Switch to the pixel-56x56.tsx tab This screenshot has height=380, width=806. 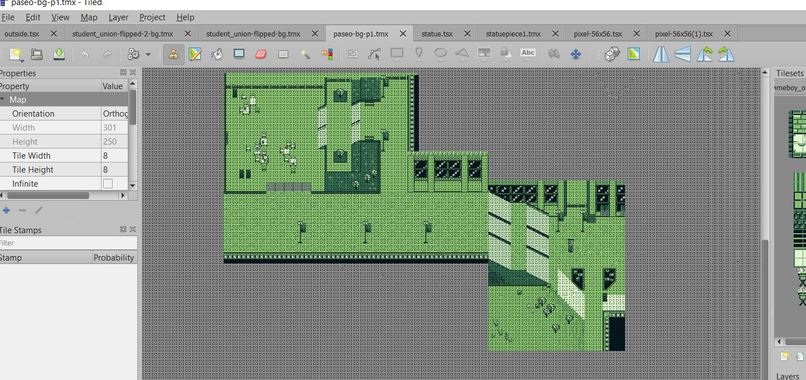coord(598,33)
